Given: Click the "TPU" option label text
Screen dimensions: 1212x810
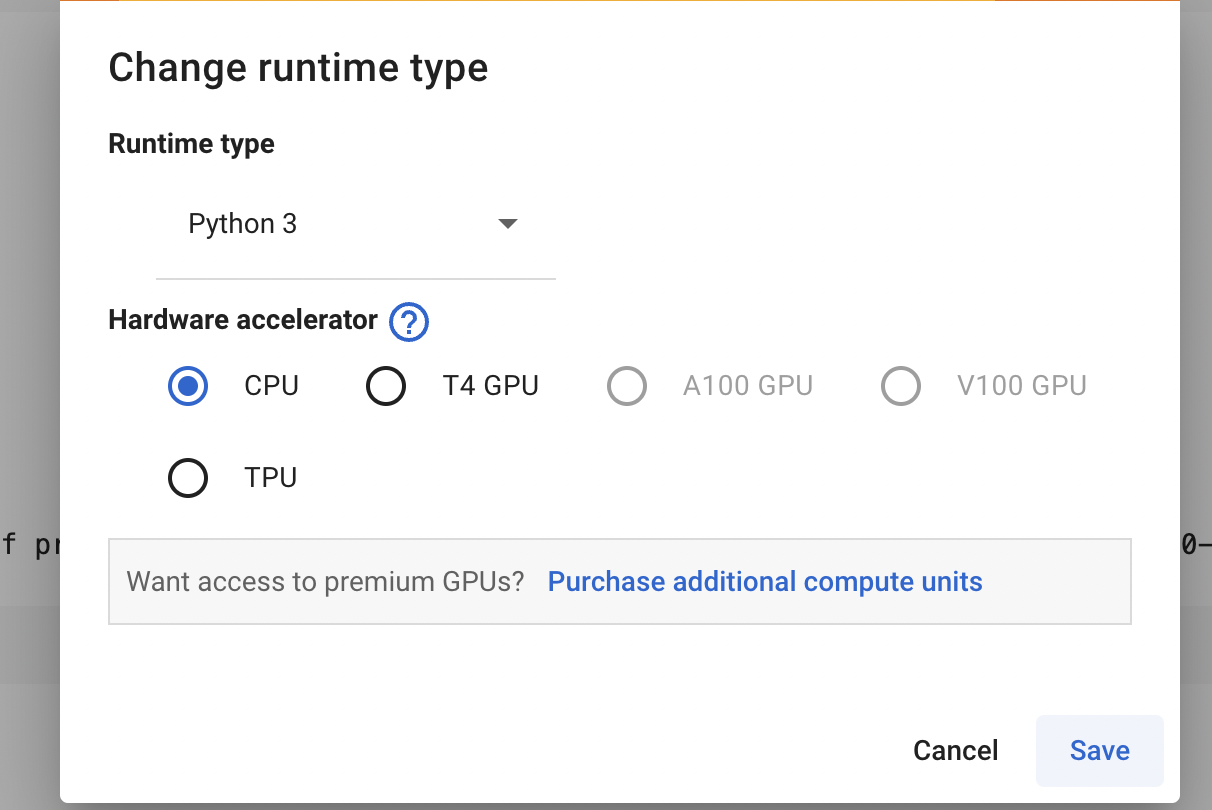Looking at the screenshot, I should 271,478.
